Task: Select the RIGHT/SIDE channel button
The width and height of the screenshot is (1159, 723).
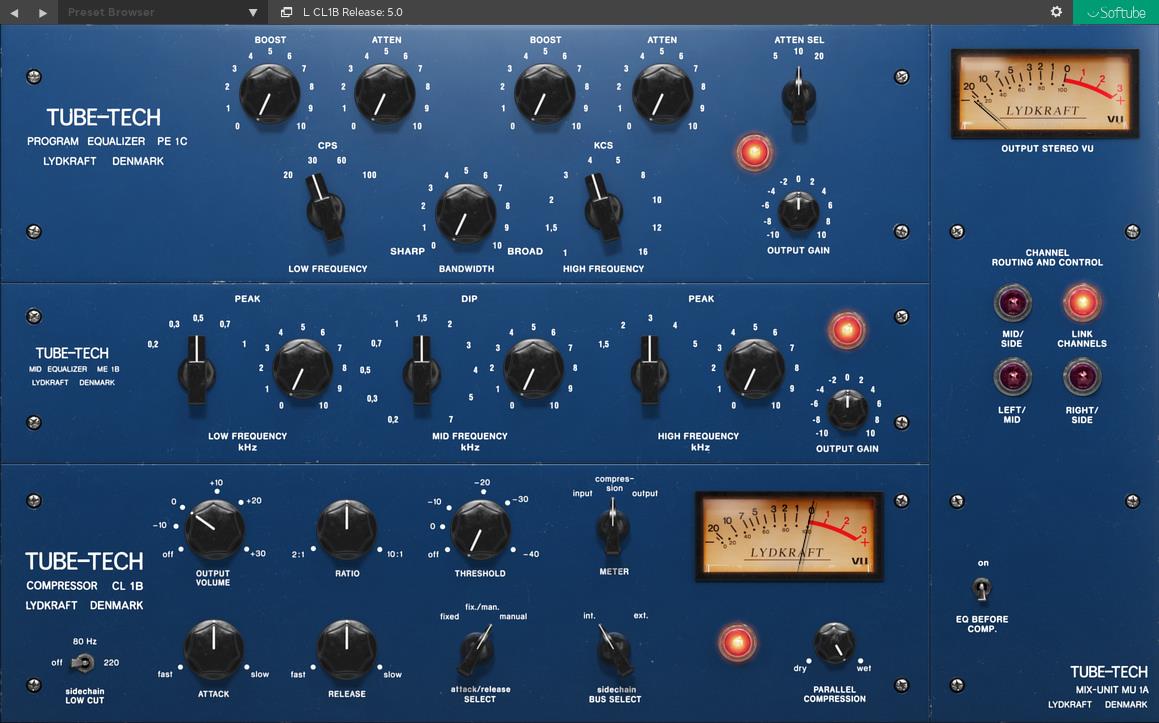Action: point(1081,377)
